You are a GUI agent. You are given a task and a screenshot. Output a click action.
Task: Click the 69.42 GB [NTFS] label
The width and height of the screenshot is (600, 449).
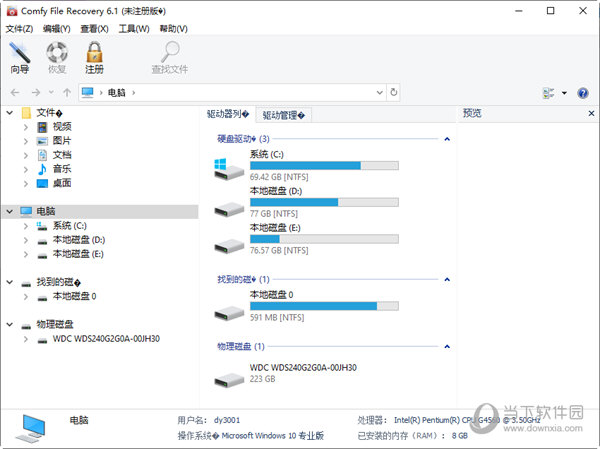point(279,177)
